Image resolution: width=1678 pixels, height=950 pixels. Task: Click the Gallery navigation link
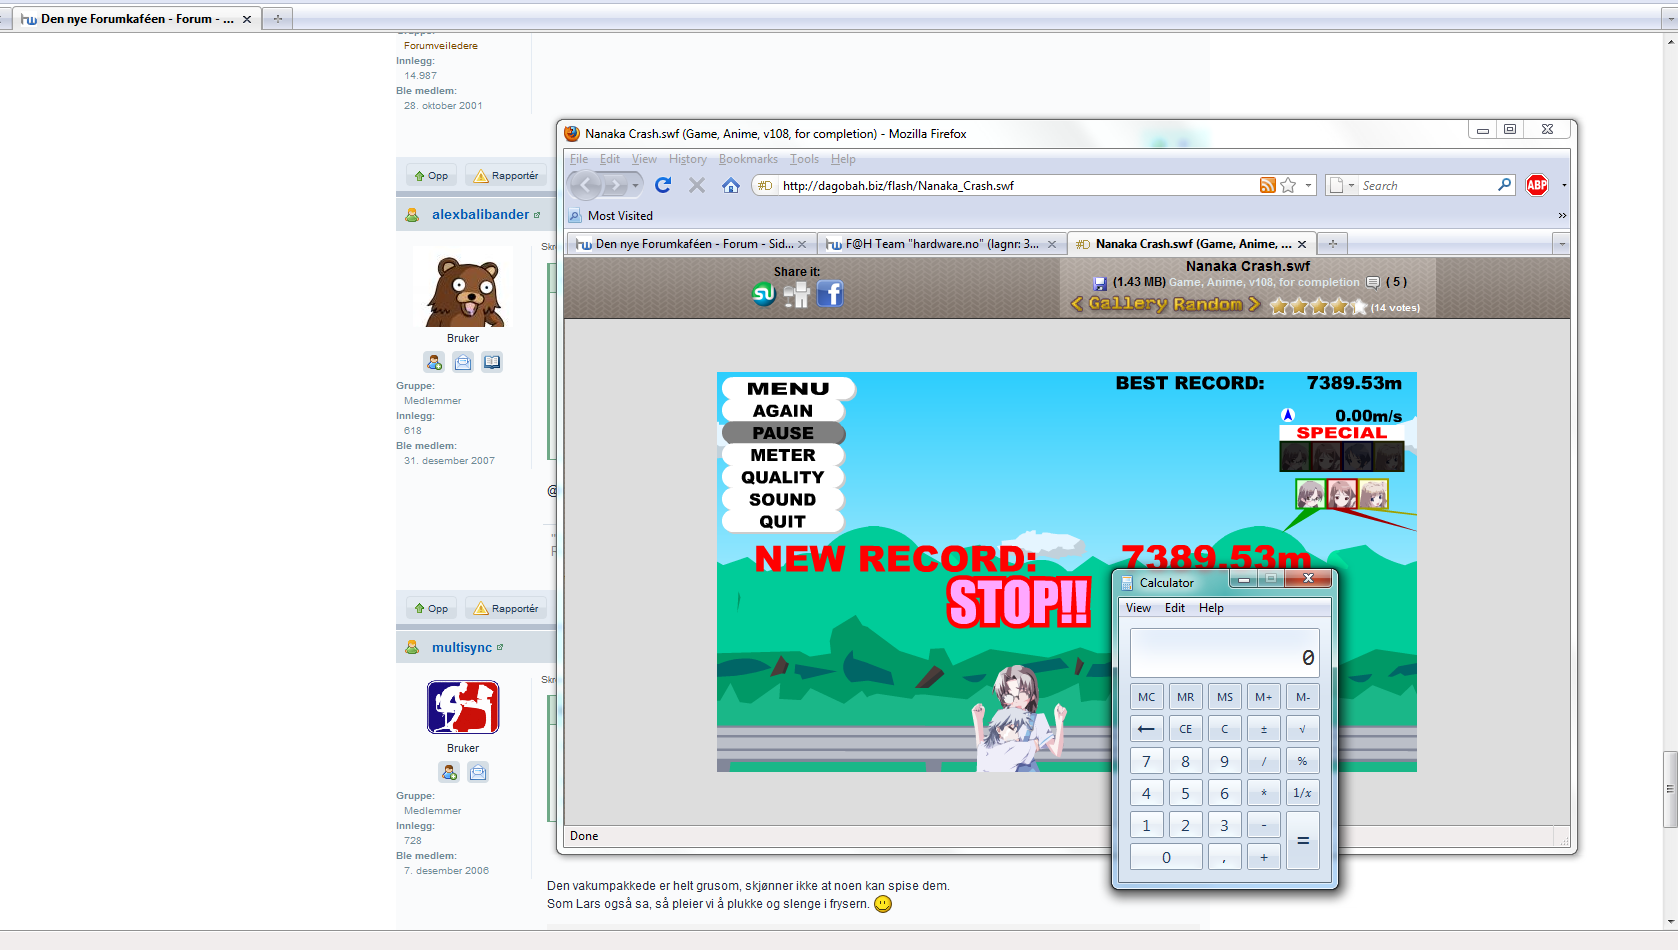coord(1127,303)
